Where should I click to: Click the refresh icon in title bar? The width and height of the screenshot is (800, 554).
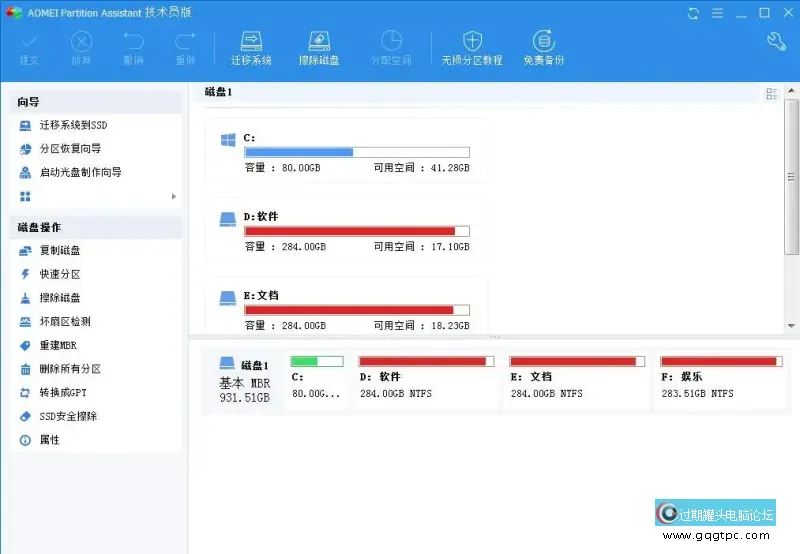point(693,13)
